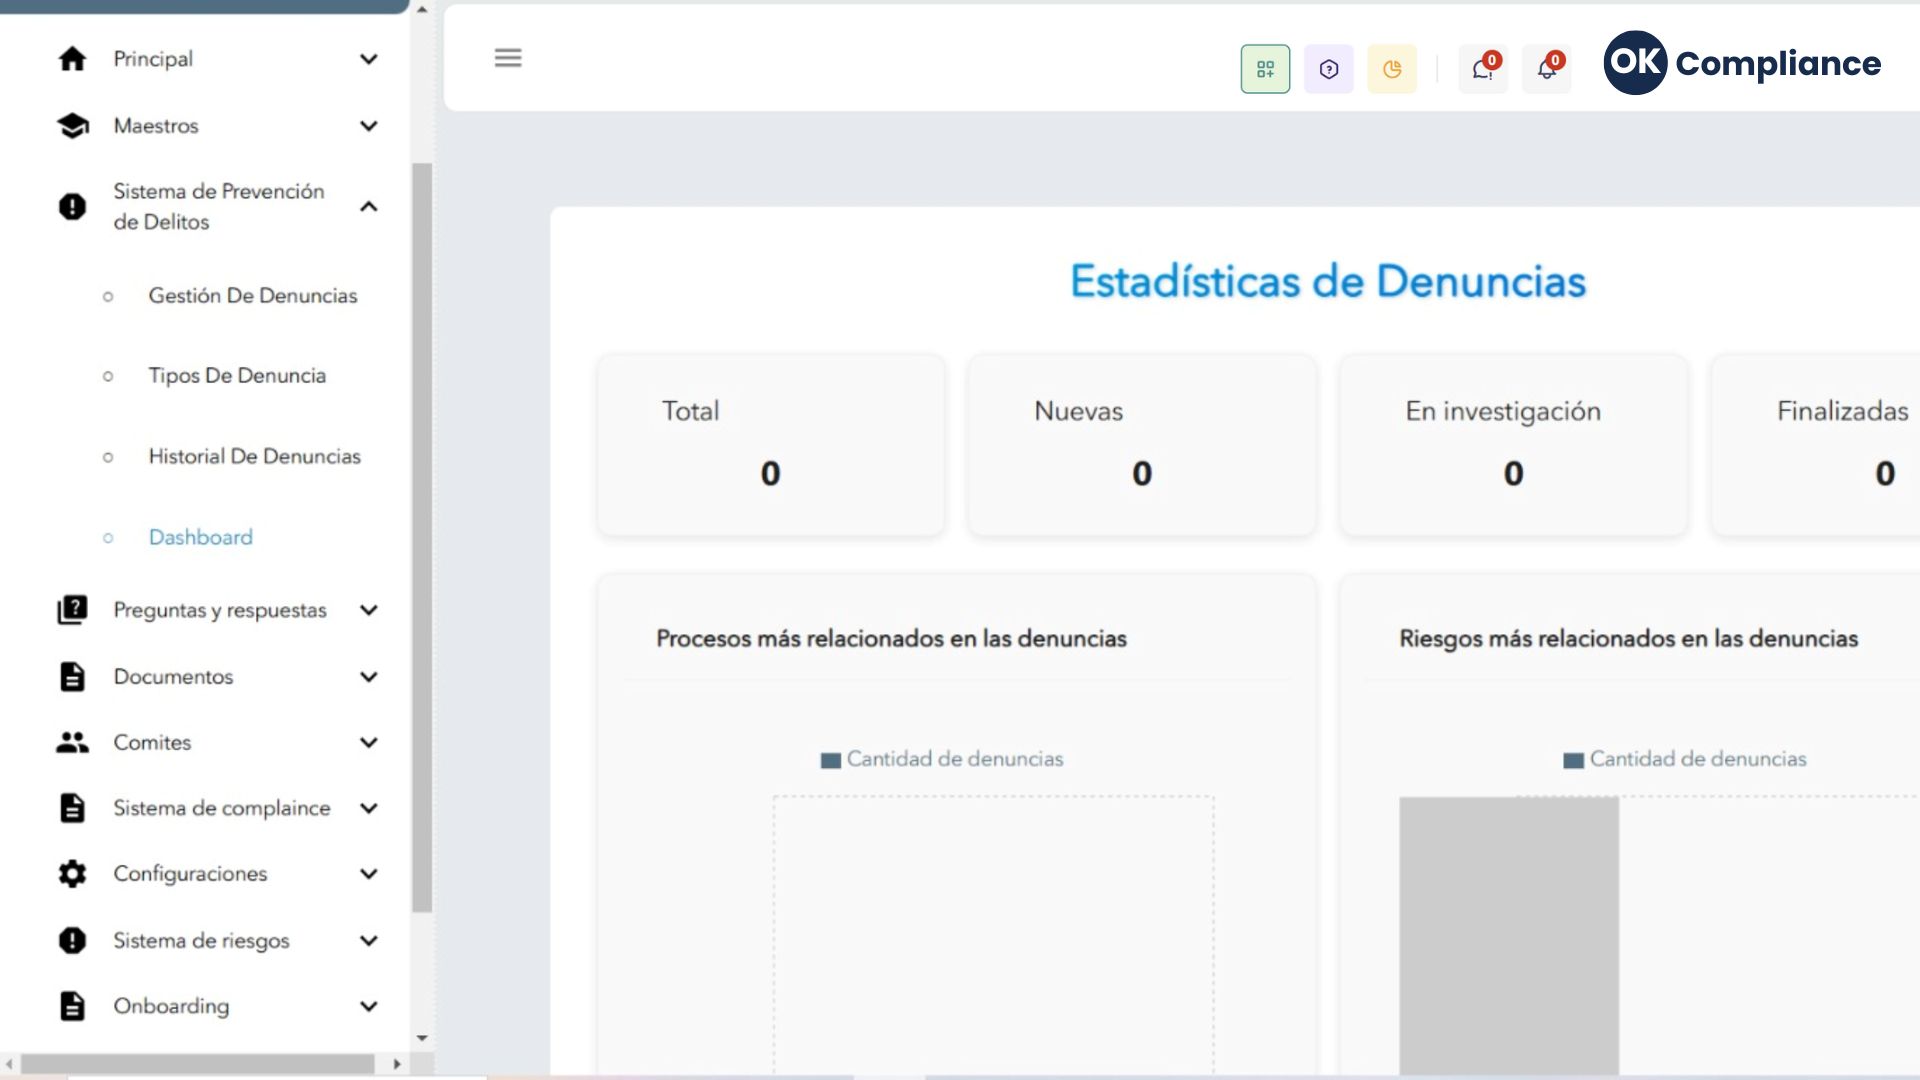The height and width of the screenshot is (1080, 1920).
Task: Open the yellow pie chart icon
Action: 1392,69
